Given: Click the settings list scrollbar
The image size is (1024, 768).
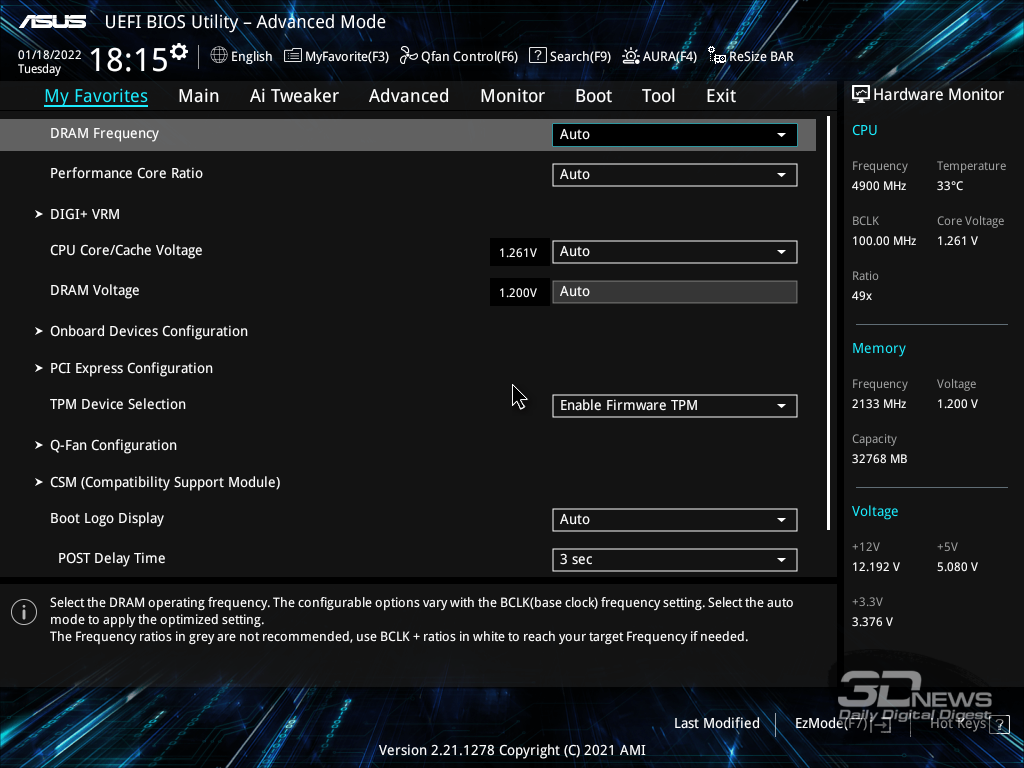Looking at the screenshot, I should tap(828, 323).
